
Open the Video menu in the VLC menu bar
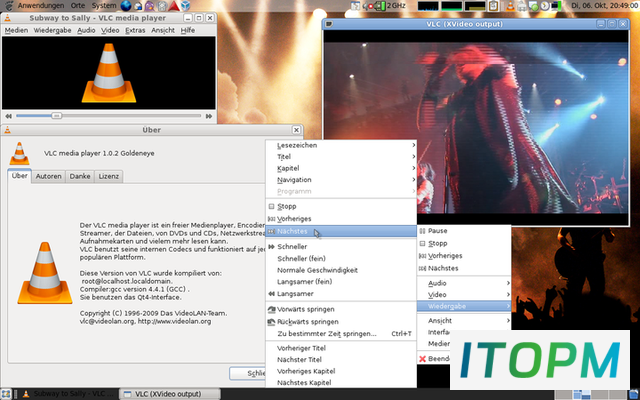[x=110, y=30]
